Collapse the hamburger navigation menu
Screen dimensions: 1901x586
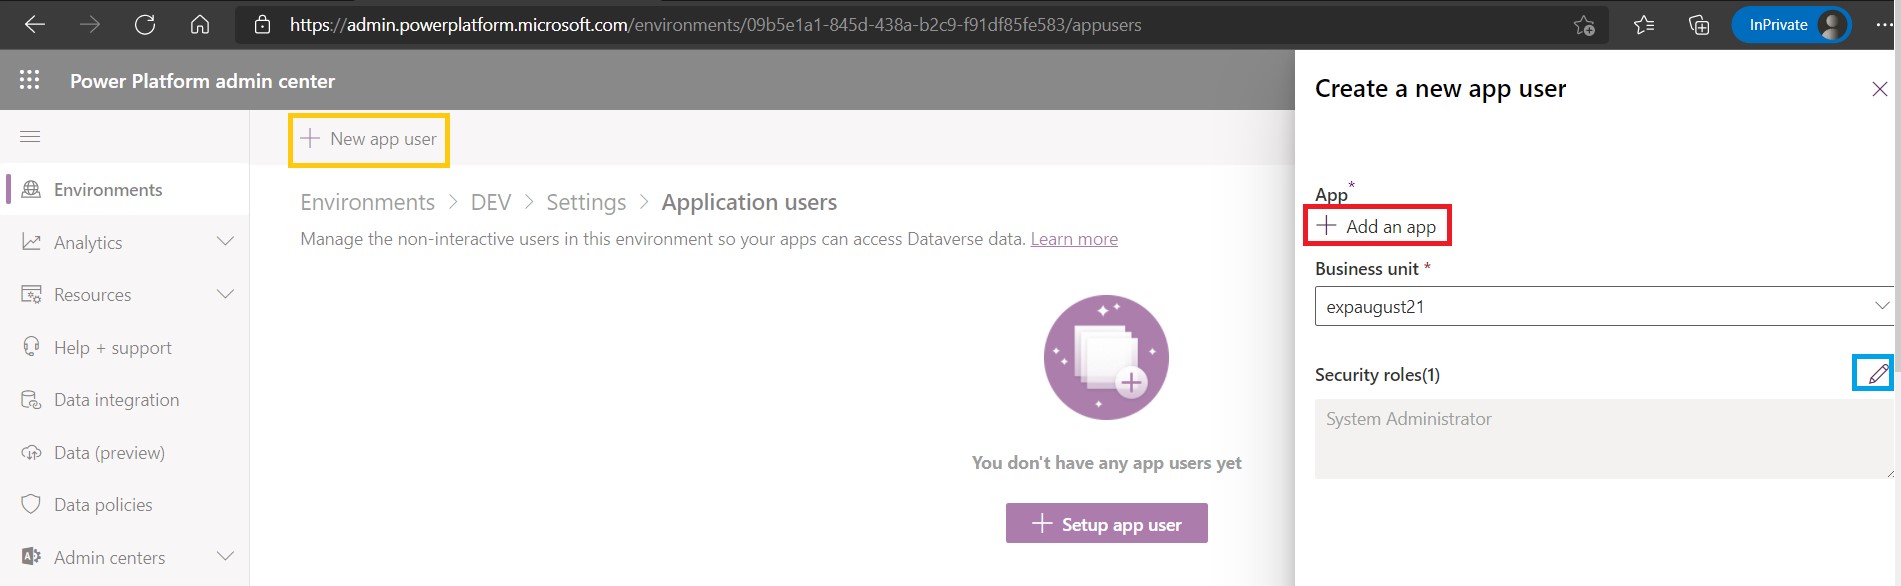pos(30,136)
